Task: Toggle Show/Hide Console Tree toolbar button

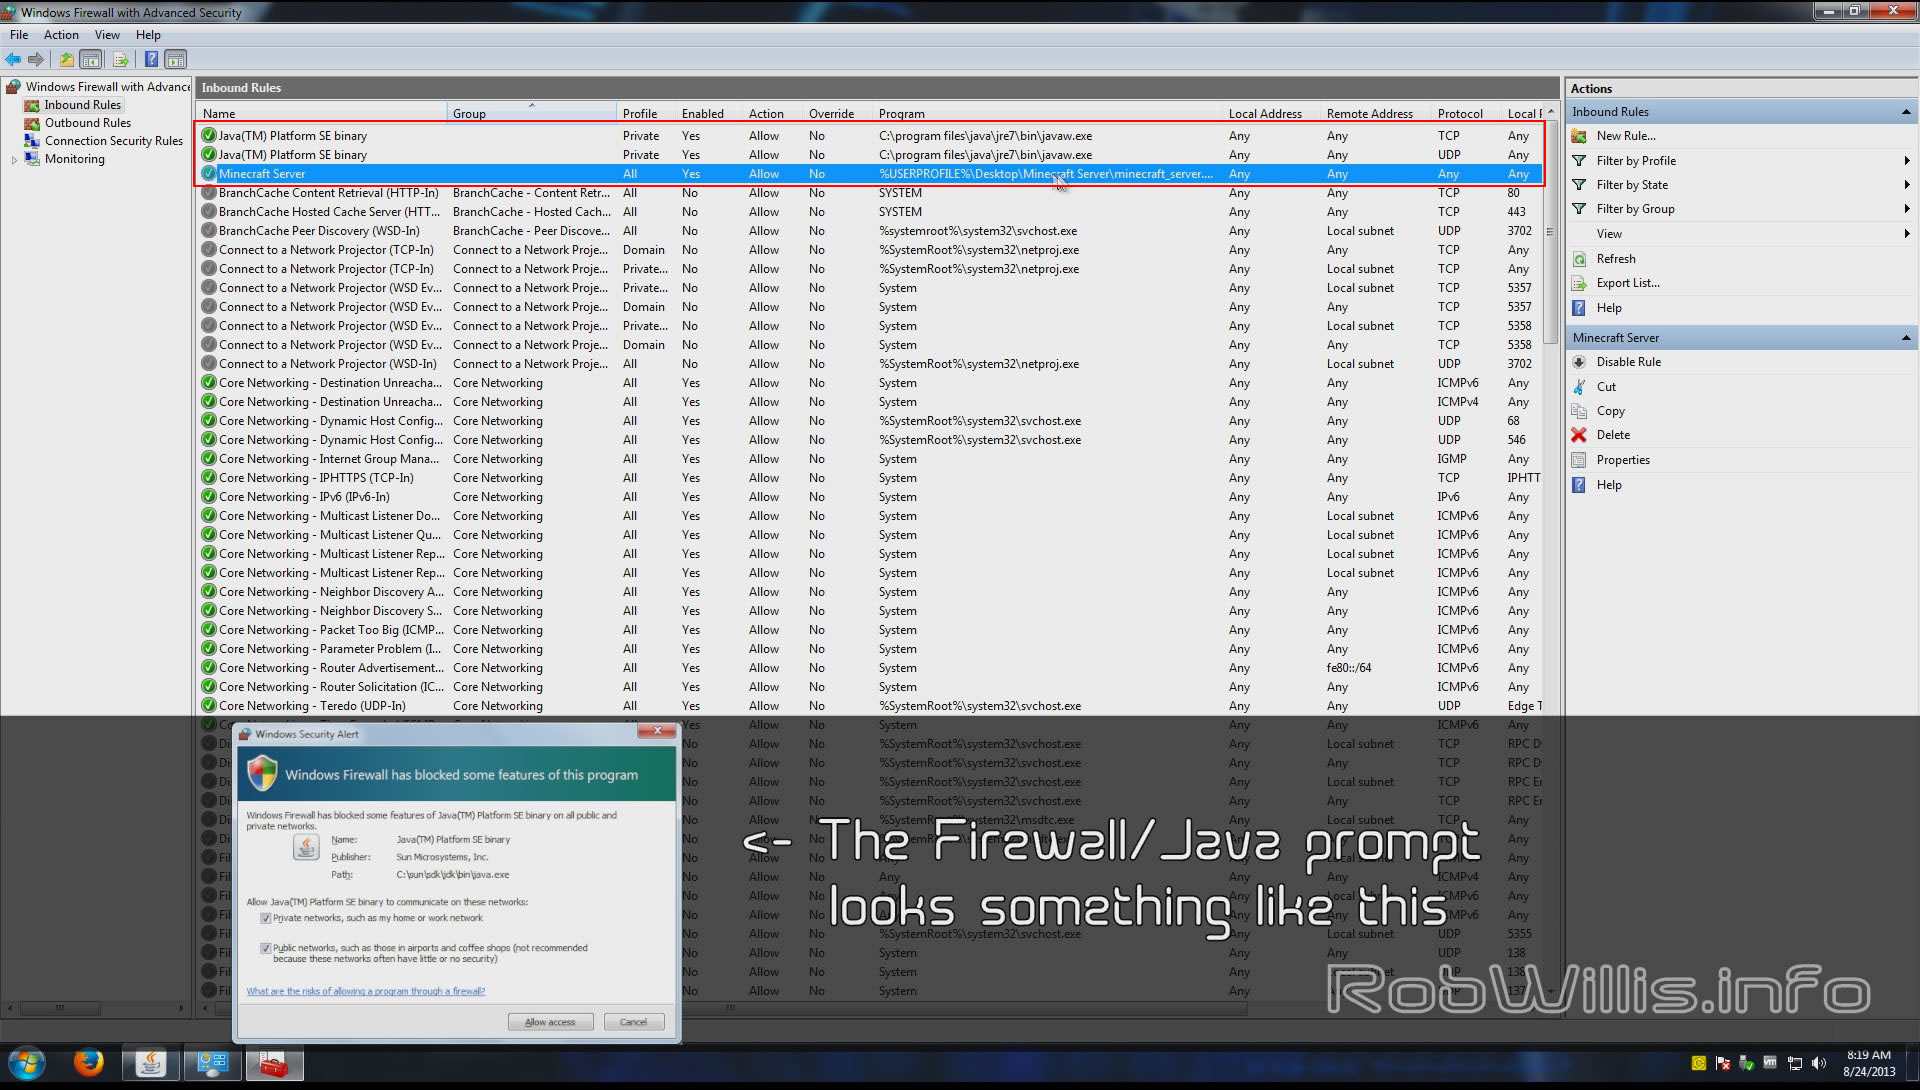Action: click(x=91, y=59)
